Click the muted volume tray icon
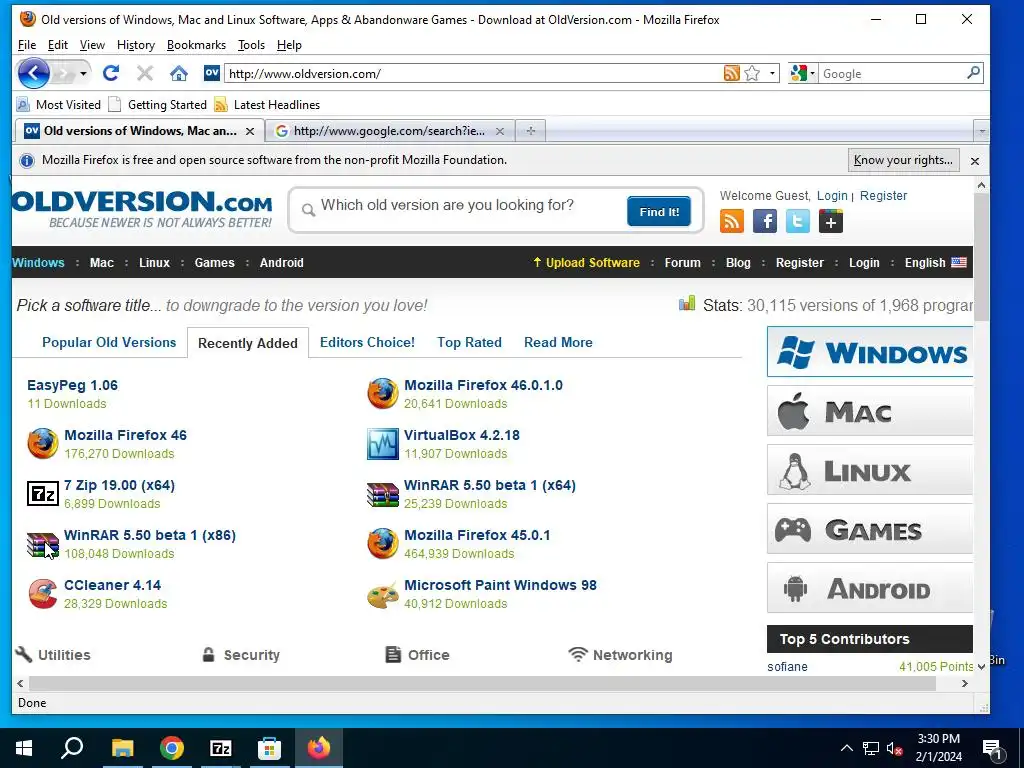 coord(895,748)
